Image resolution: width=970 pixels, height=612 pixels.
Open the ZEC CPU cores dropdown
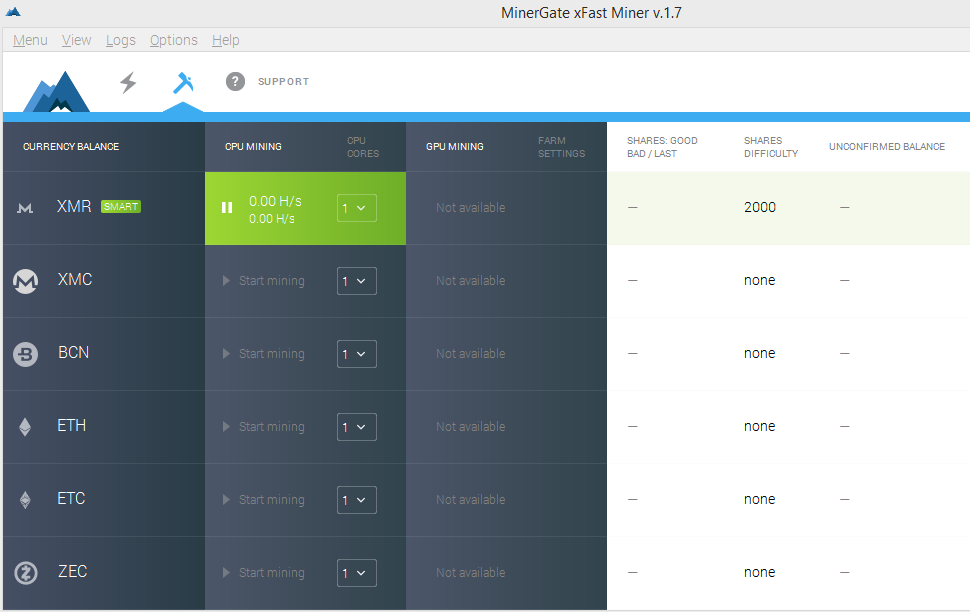coord(357,573)
